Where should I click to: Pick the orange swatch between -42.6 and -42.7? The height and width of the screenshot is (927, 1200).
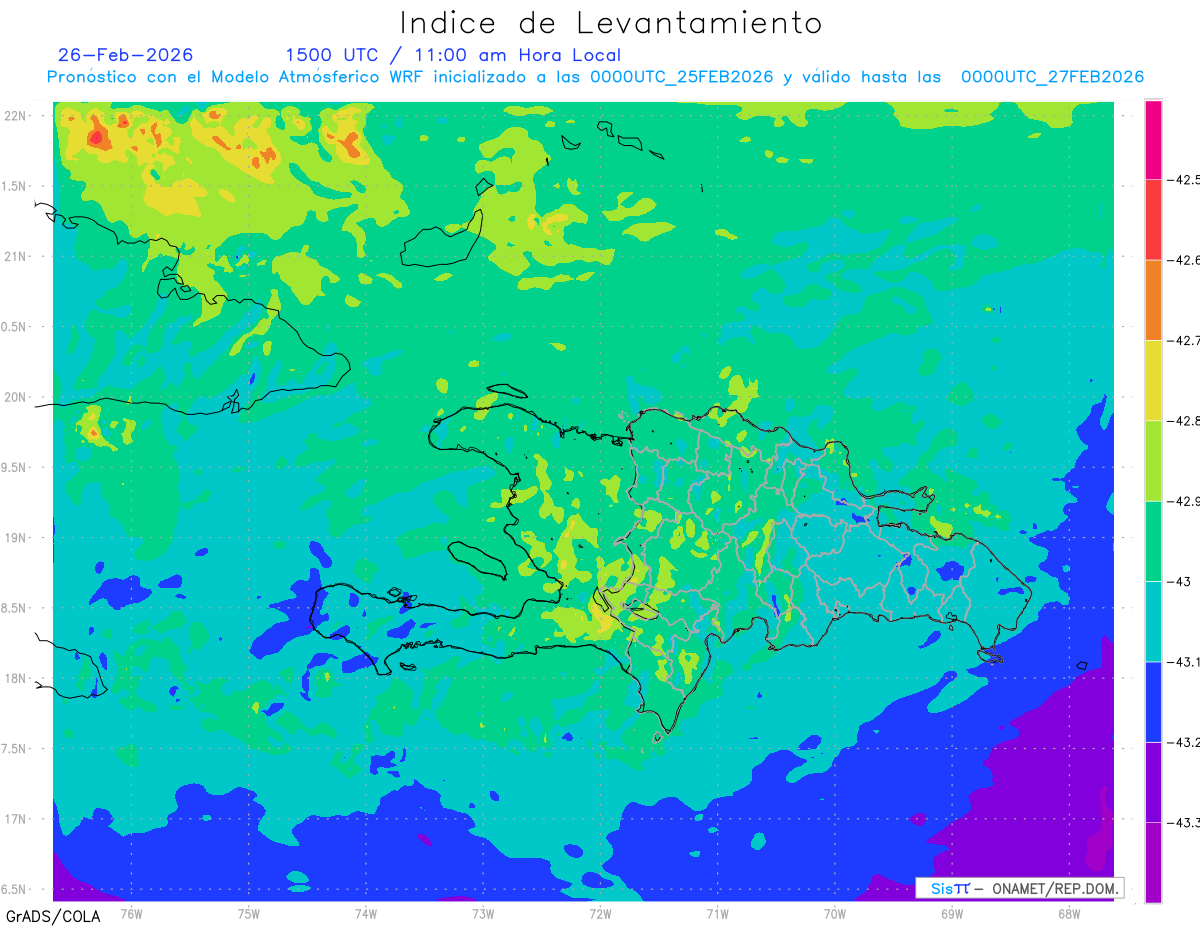[1153, 300]
